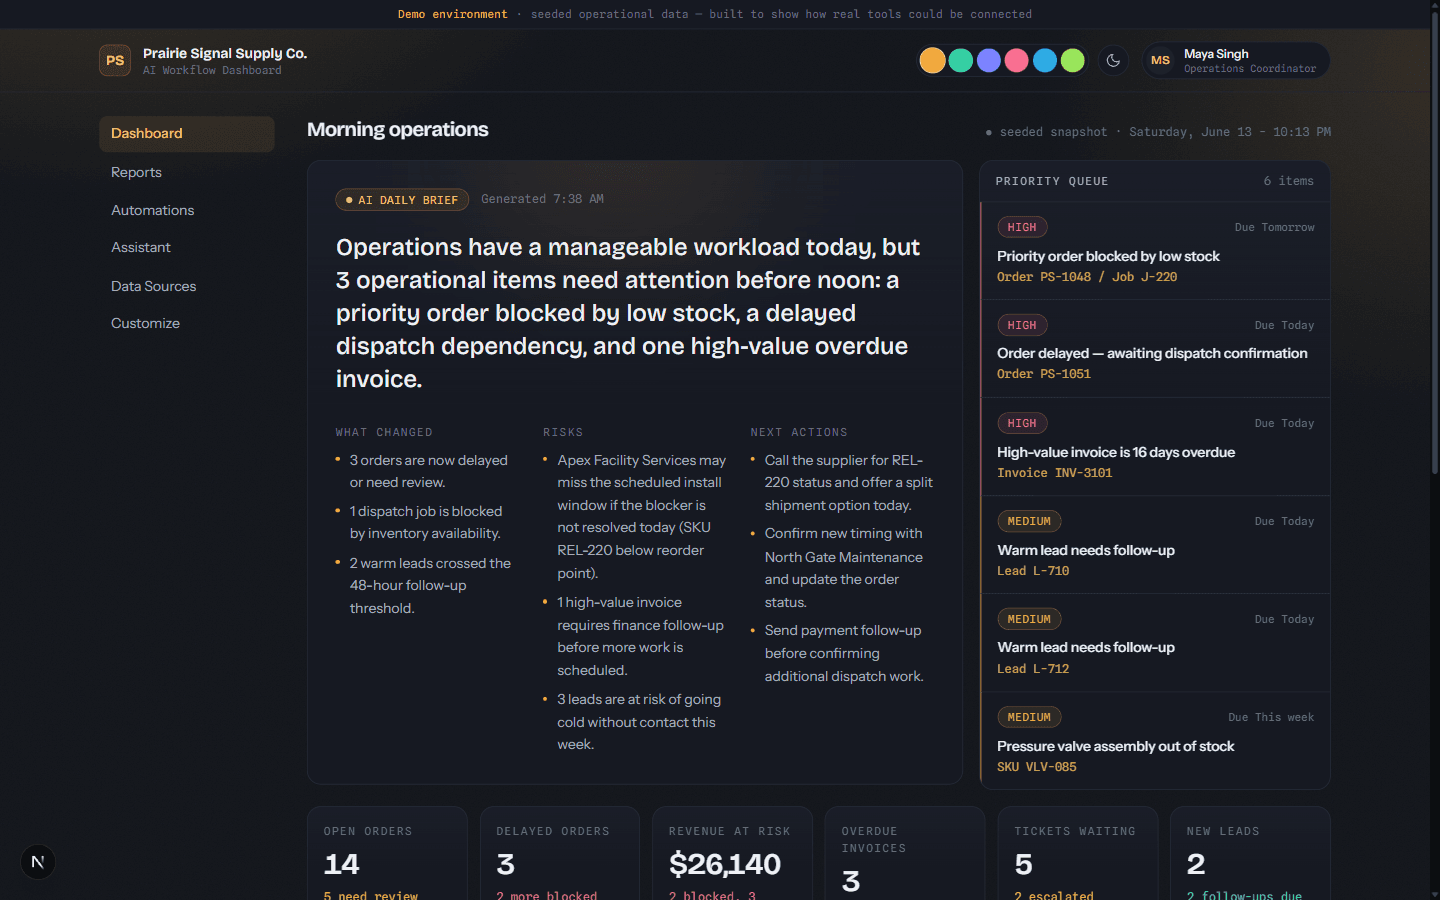Viewport: 1440px width, 900px height.
Task: Choose the purple accent color swatch
Action: click(x=988, y=60)
